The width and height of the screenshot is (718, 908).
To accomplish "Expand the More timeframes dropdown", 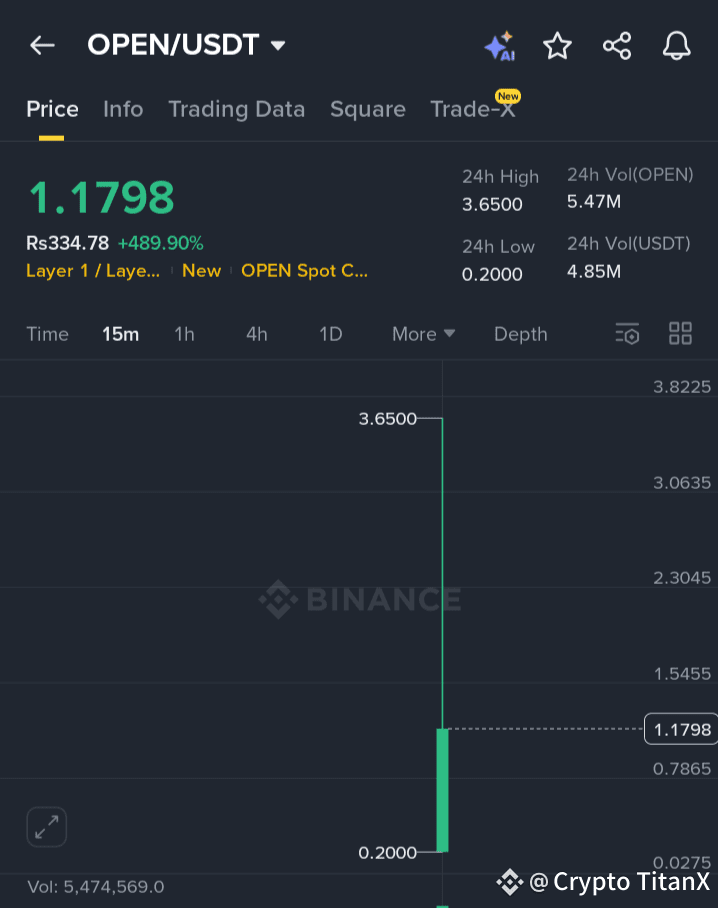I will 423,334.
